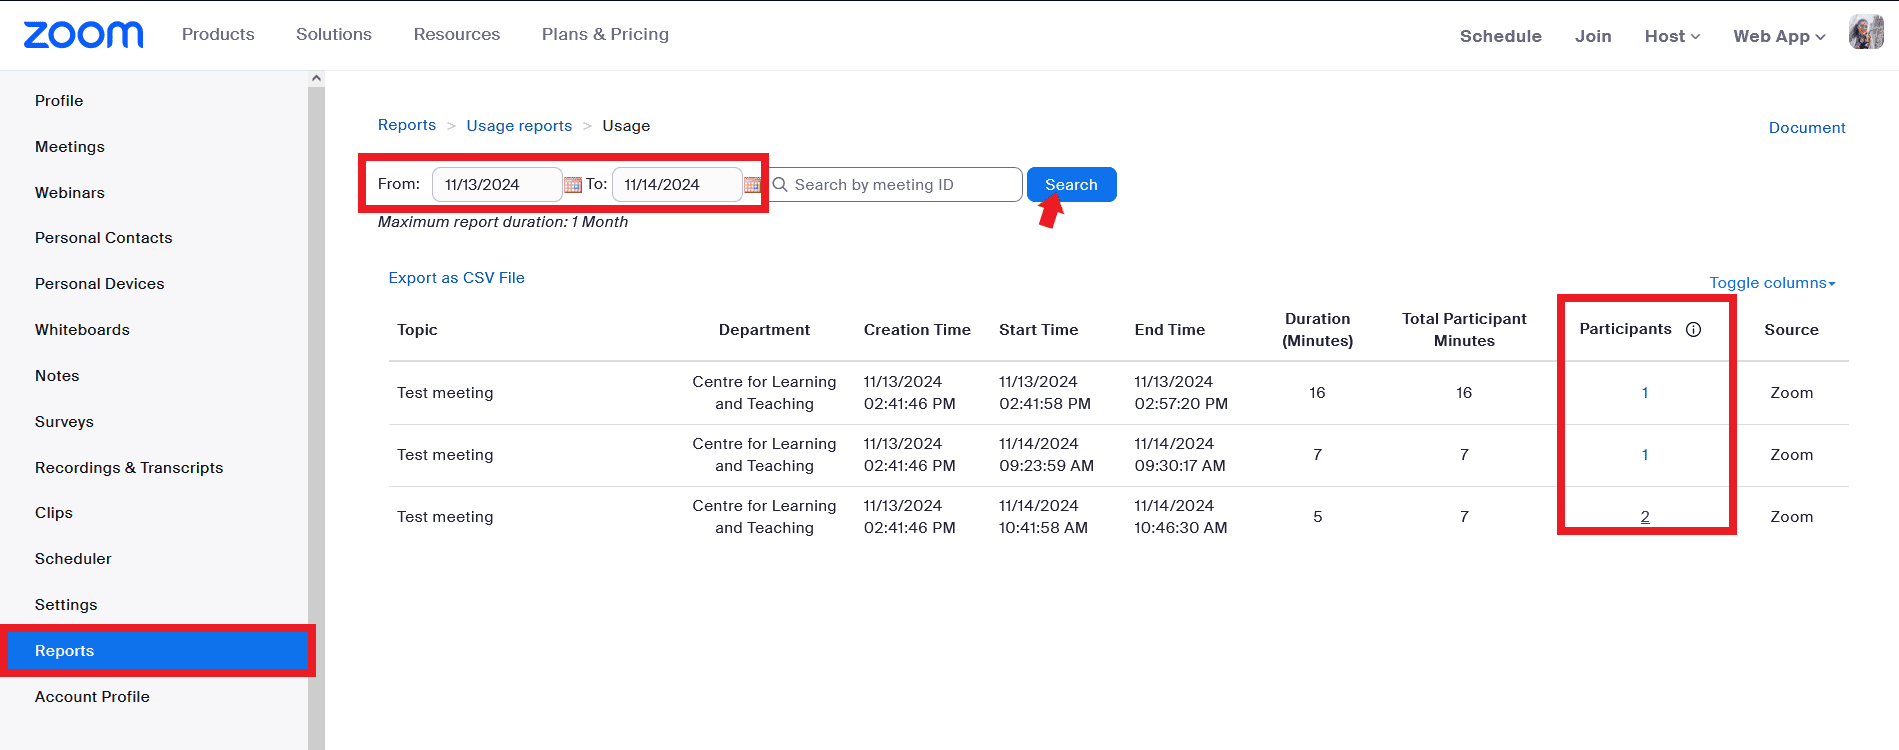The image size is (1899, 750).
Task: Expand the Host dropdown menu
Action: [x=1671, y=36]
